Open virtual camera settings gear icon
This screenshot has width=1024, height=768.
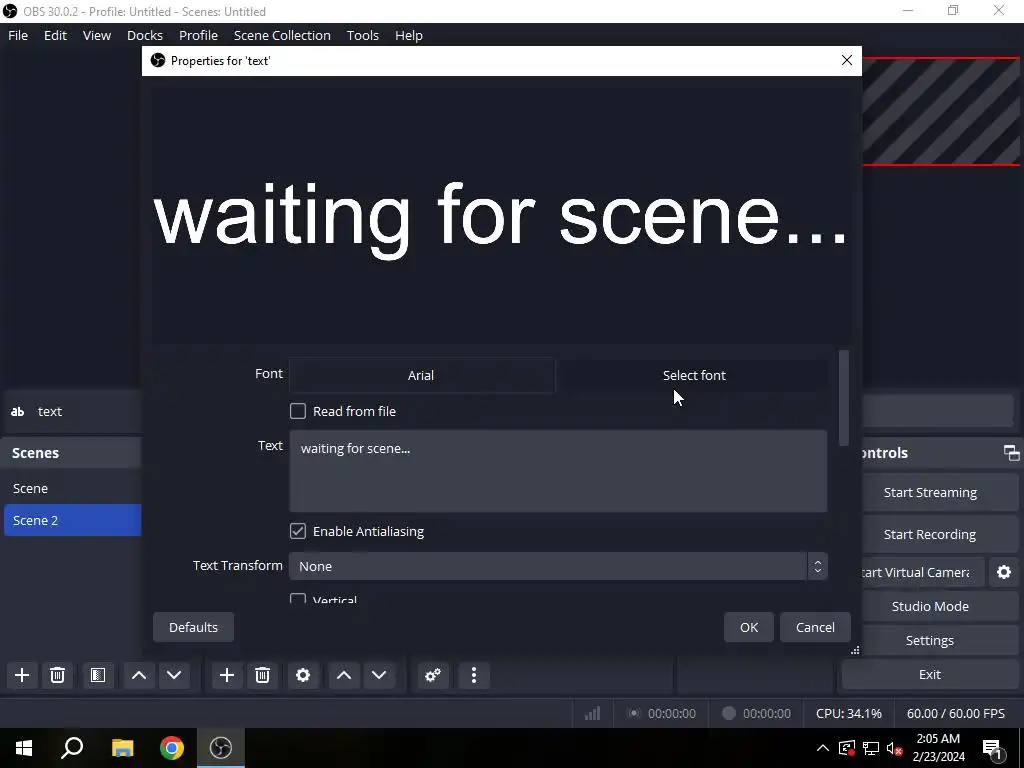1004,572
